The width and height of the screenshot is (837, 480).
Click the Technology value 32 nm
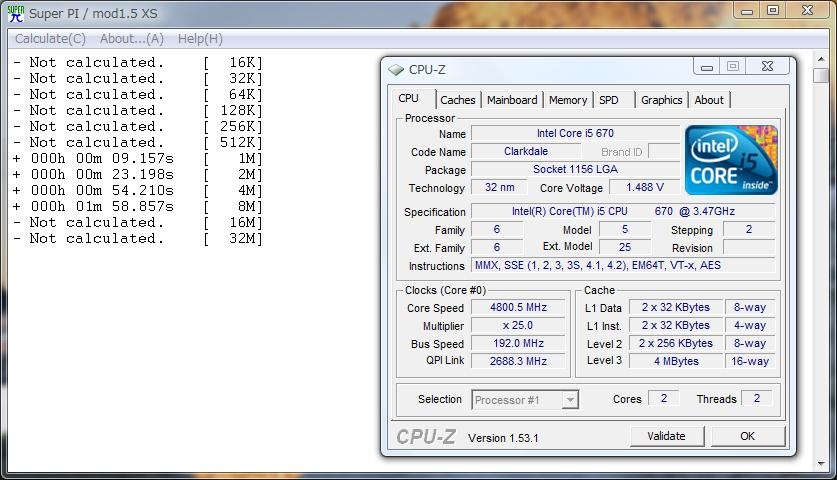point(500,187)
